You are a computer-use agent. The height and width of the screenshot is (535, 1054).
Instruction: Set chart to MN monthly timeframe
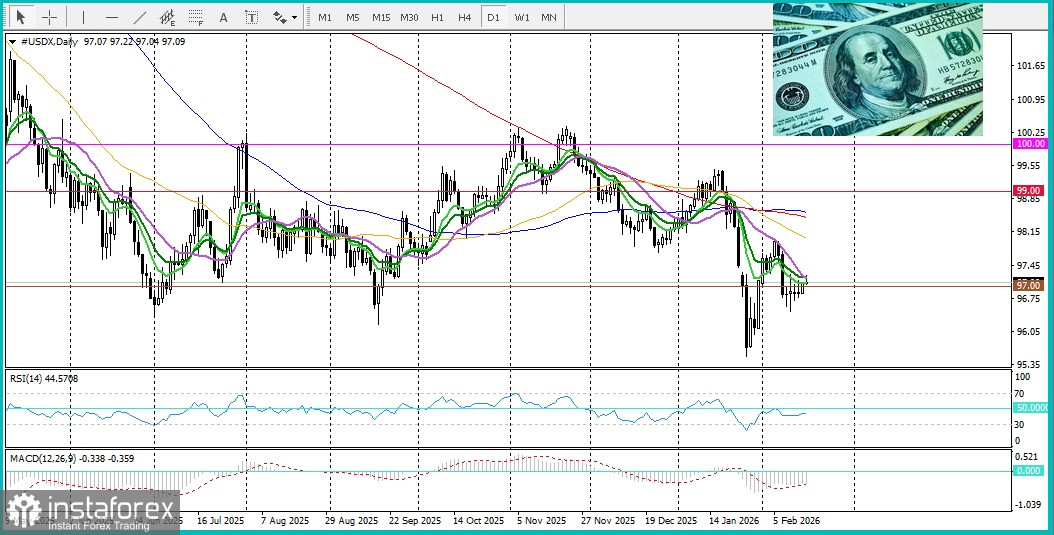(x=549, y=17)
